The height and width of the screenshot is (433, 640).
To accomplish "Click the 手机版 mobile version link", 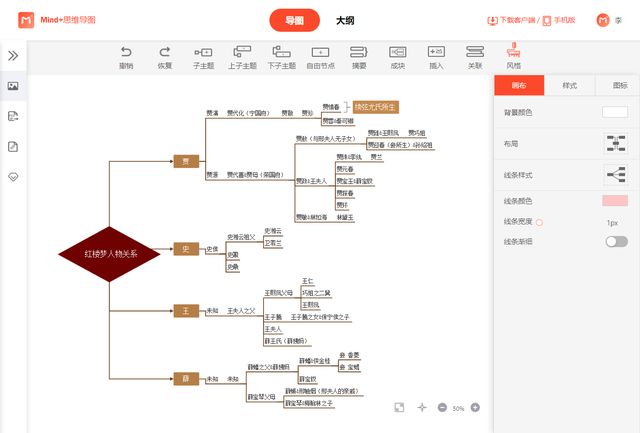I will [559, 20].
